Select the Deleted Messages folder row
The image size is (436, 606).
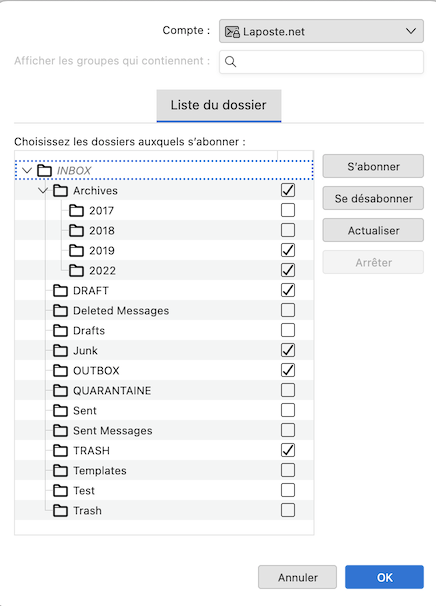[x=164, y=310]
